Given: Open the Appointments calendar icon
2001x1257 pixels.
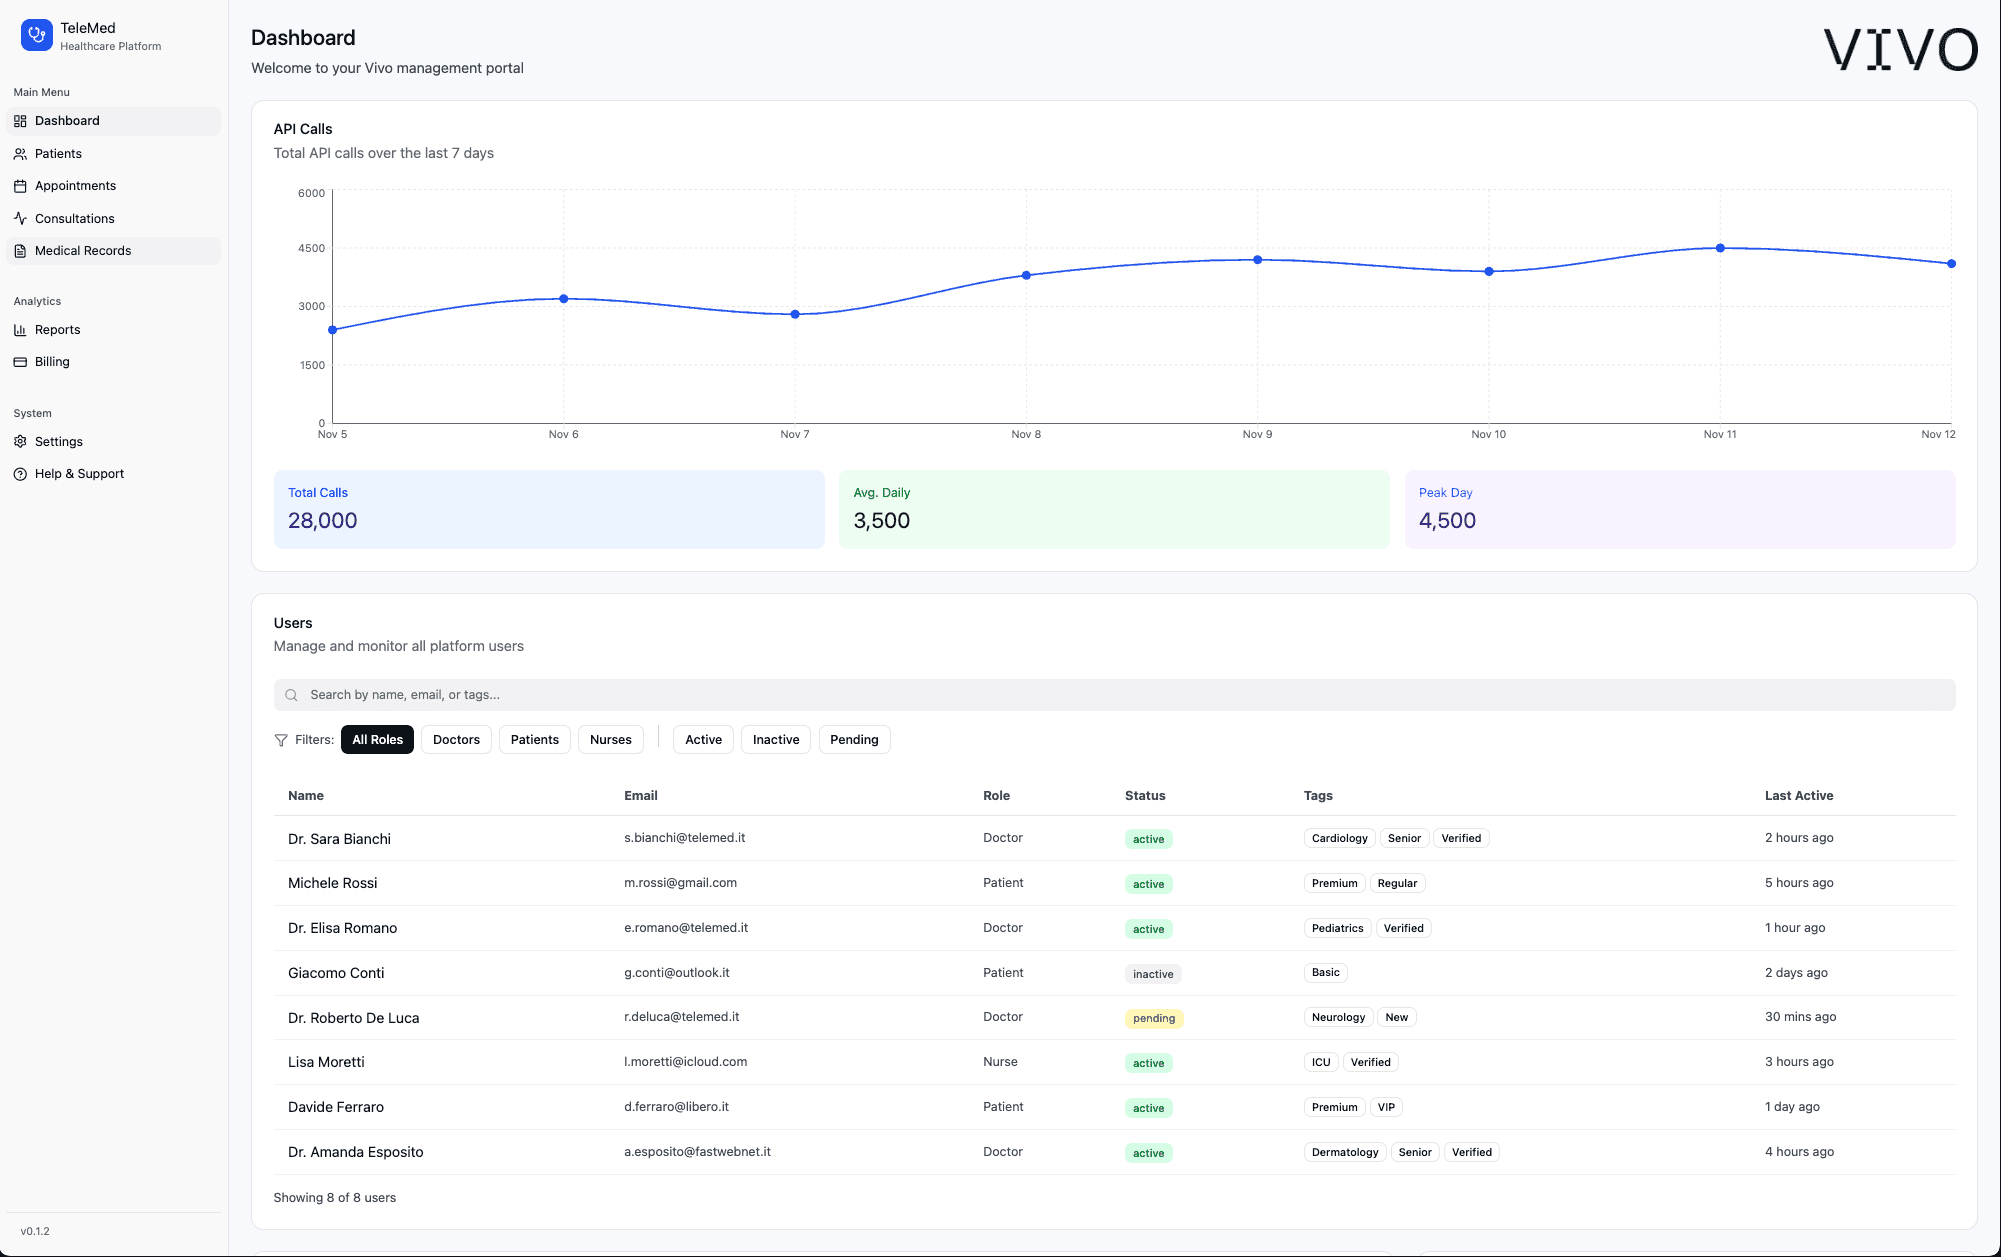Looking at the screenshot, I should click(x=21, y=185).
